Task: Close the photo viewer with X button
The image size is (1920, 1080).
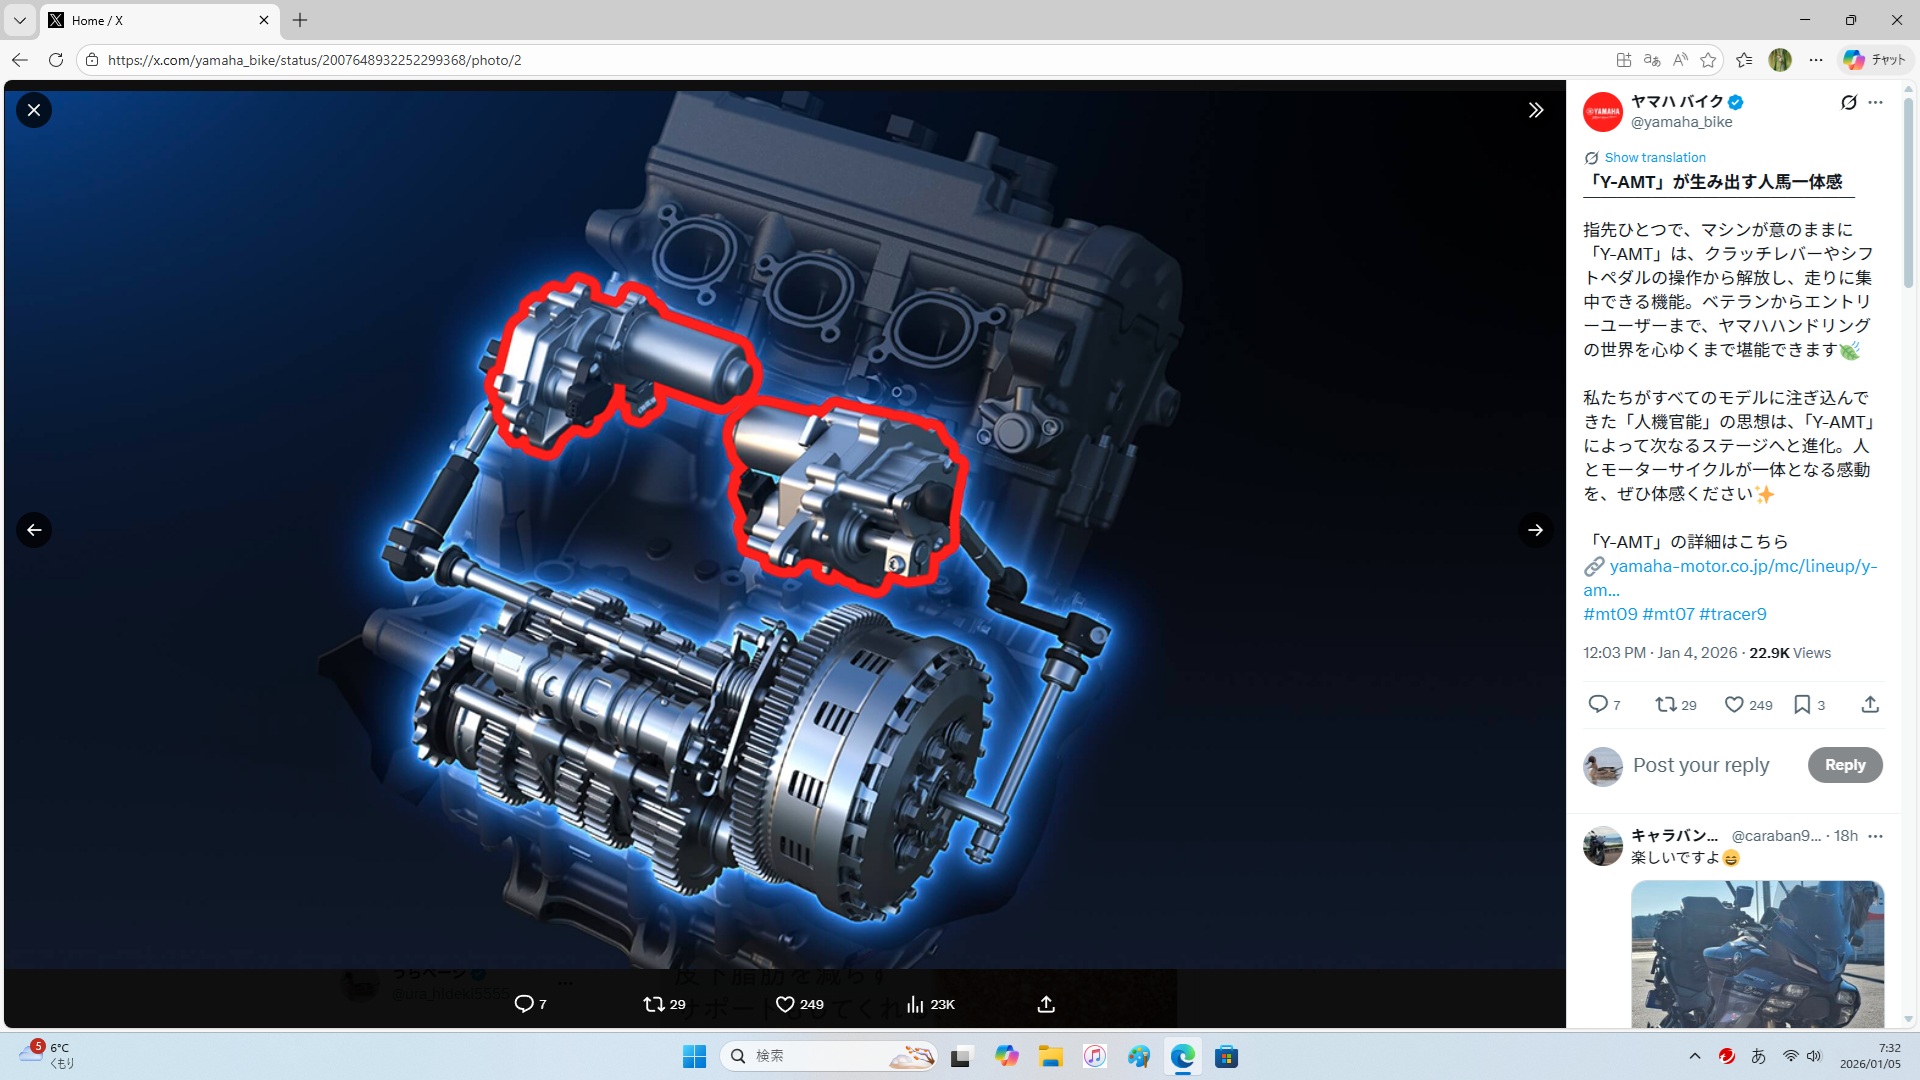Action: point(34,110)
